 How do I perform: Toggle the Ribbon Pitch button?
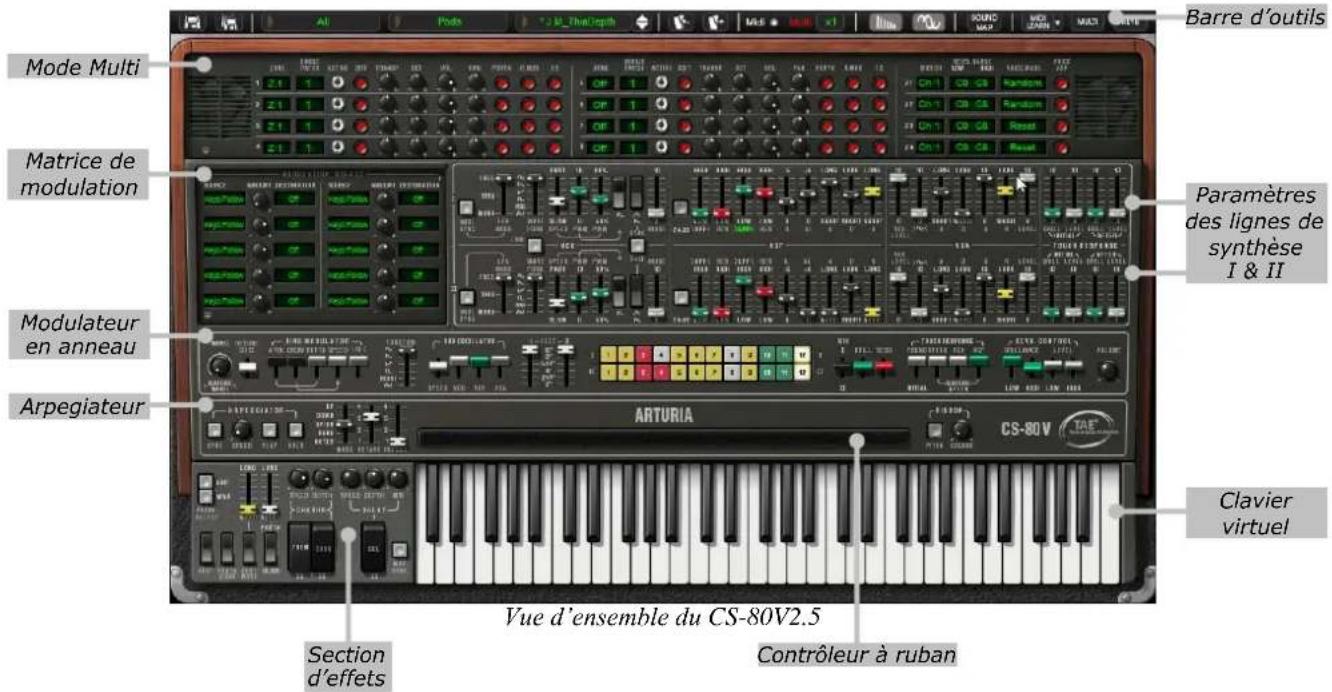[x=933, y=431]
